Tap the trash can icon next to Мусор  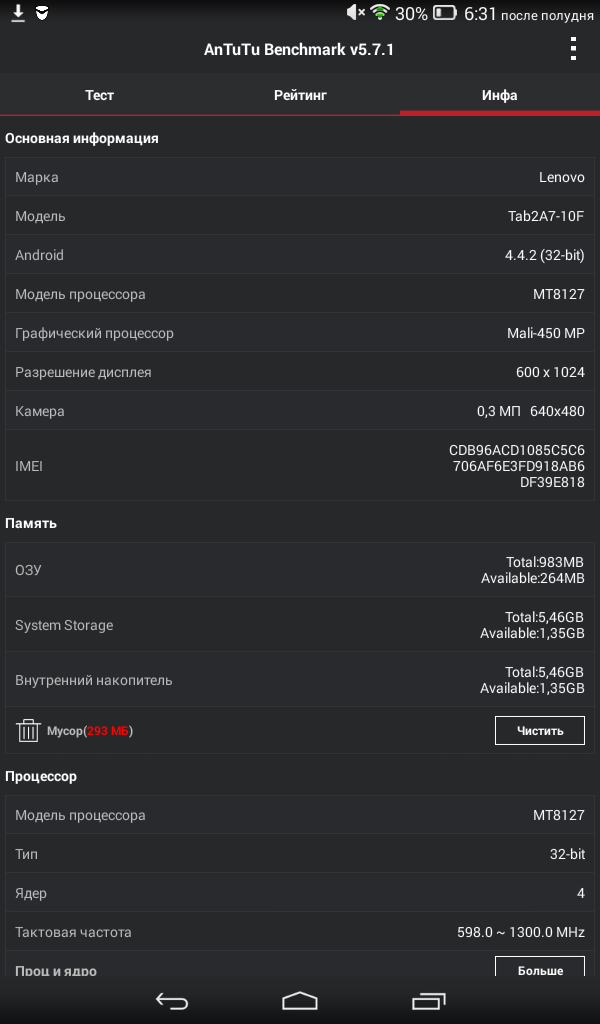coord(28,731)
